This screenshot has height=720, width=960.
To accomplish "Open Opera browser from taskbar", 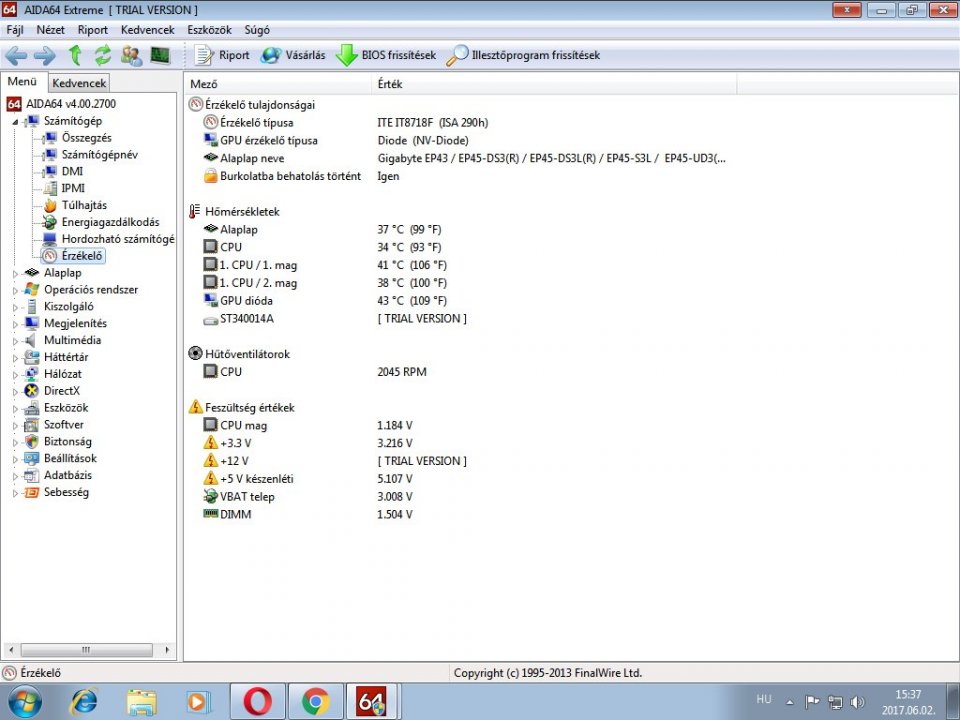I will (258, 702).
